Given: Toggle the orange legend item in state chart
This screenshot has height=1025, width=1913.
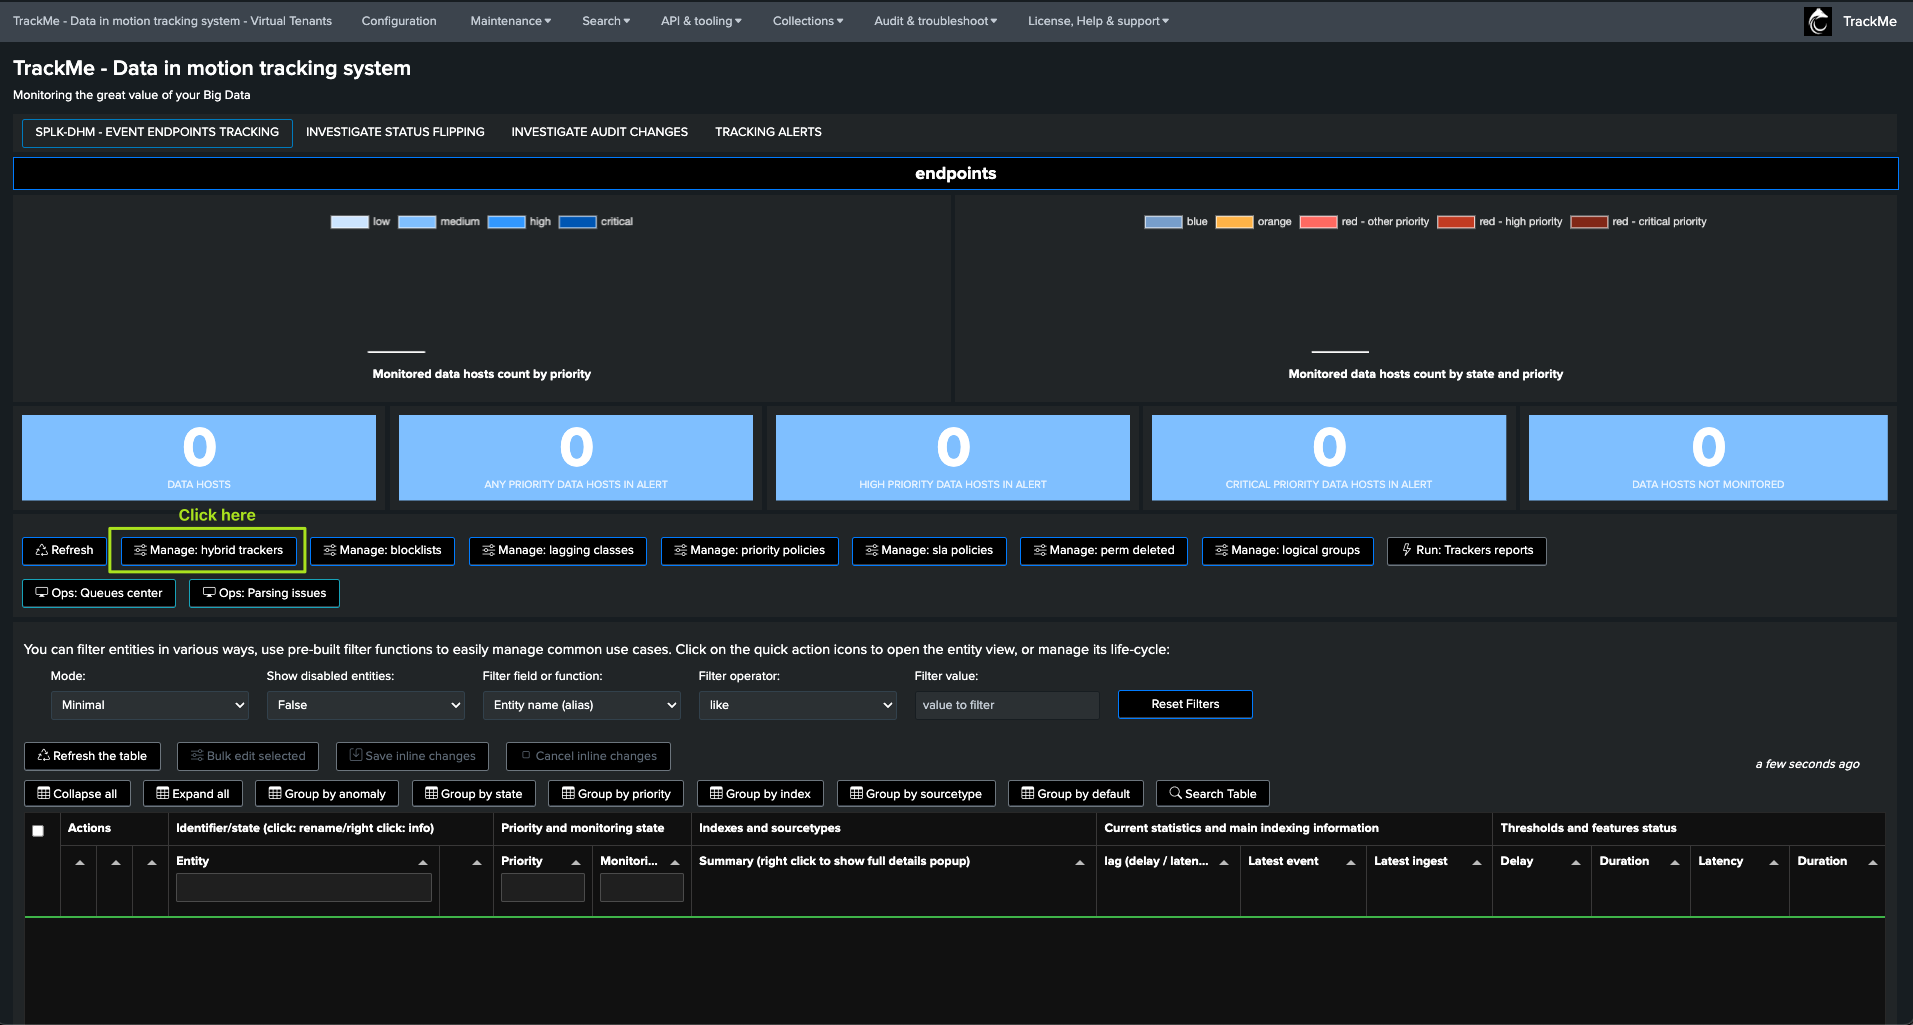Looking at the screenshot, I should [x=1234, y=222].
